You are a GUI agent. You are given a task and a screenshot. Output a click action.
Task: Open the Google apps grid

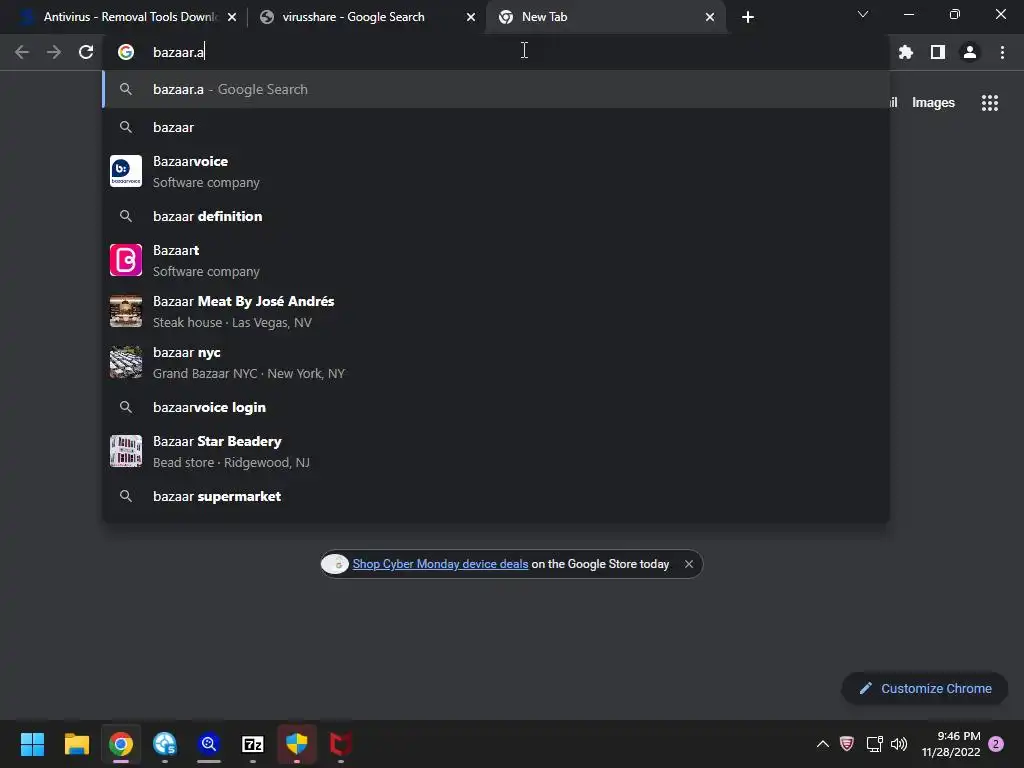[x=989, y=103]
